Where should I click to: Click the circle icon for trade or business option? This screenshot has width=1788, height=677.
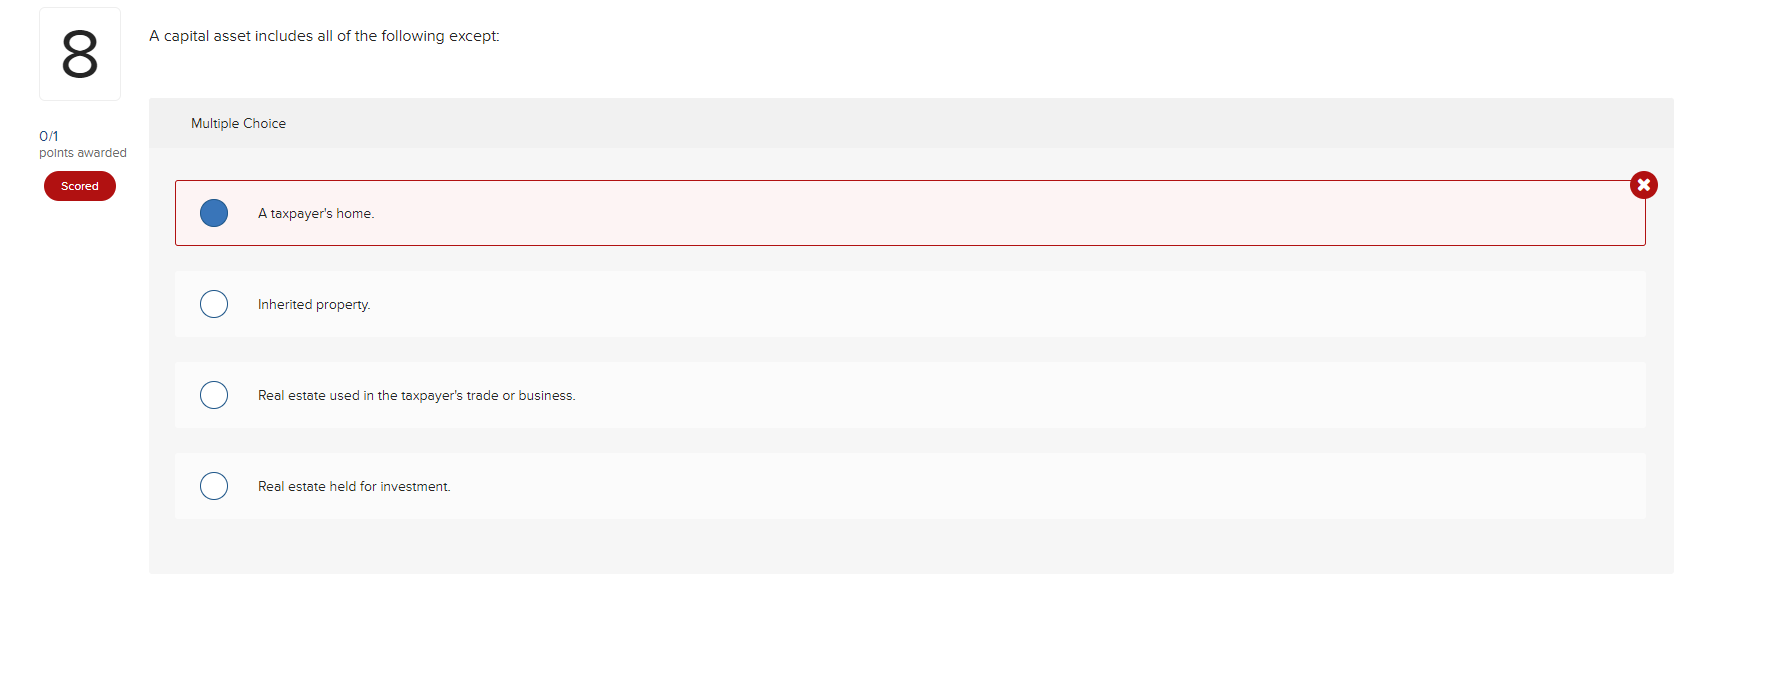point(214,395)
